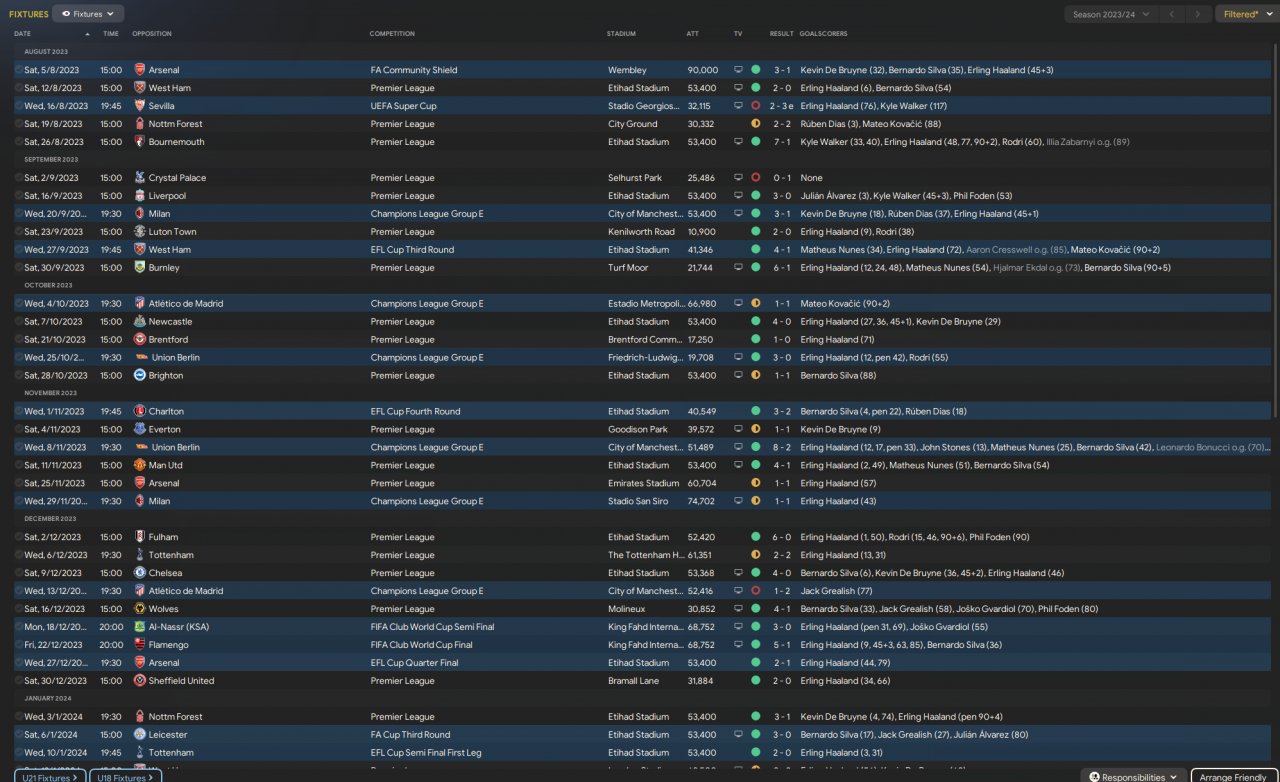Open the Season 2023/24 dropdown
Viewport: 1280px width, 782px height.
tap(1111, 14)
